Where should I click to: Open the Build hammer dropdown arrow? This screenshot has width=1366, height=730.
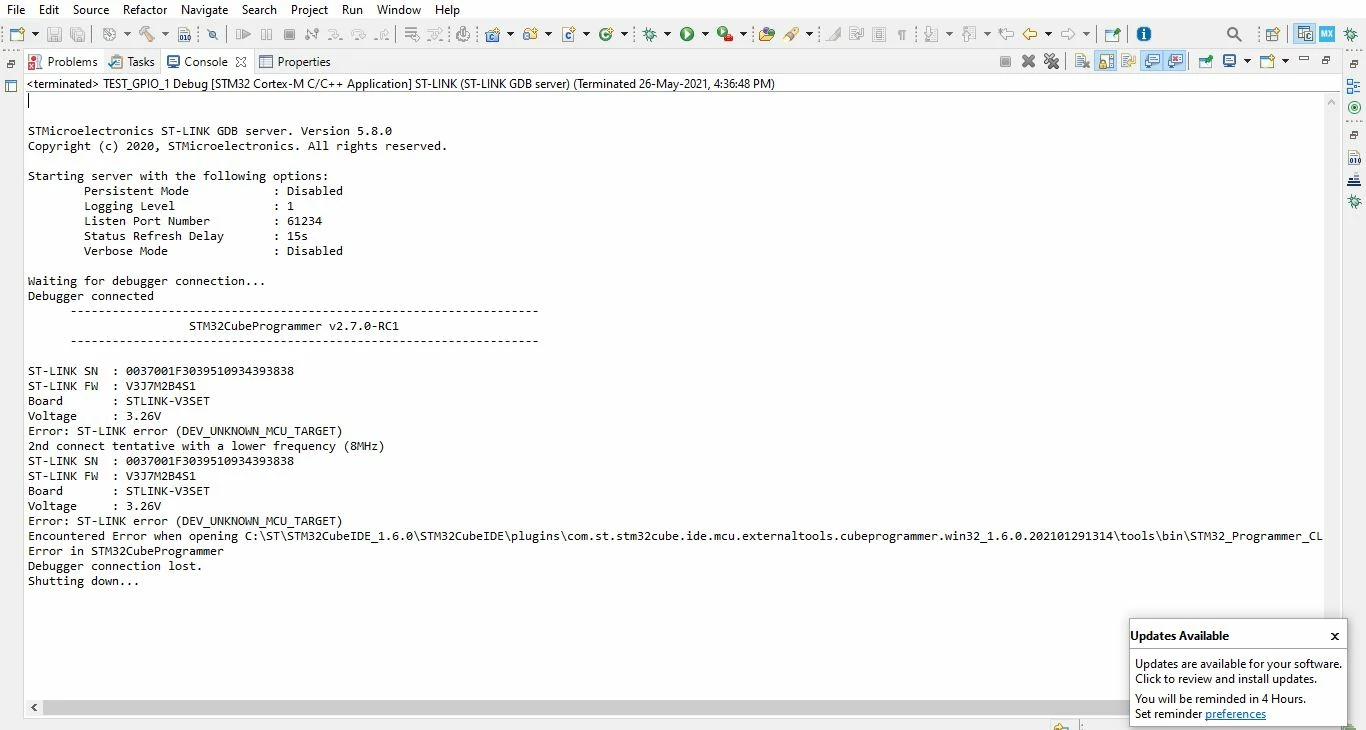[x=165, y=34]
